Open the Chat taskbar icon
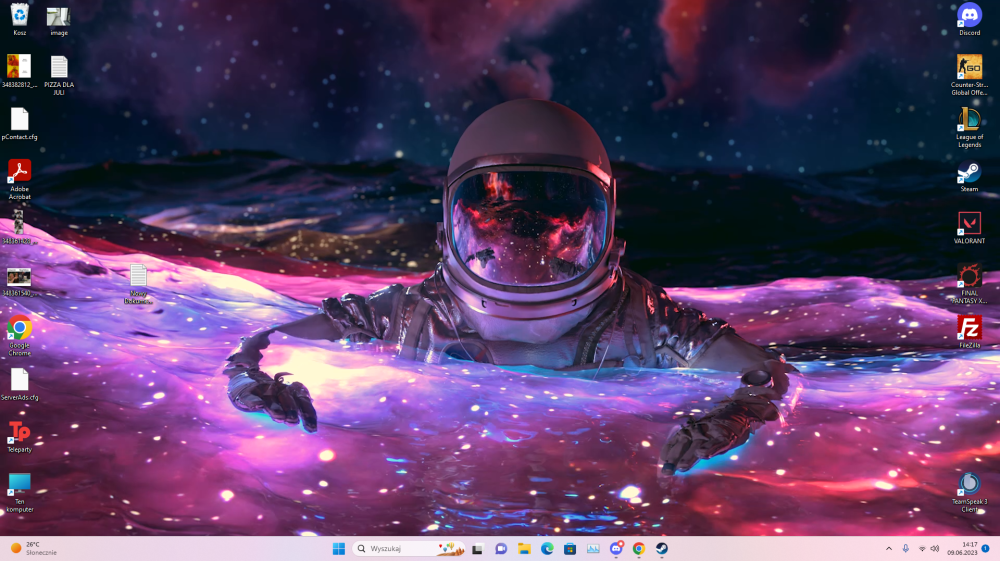 tap(501, 549)
